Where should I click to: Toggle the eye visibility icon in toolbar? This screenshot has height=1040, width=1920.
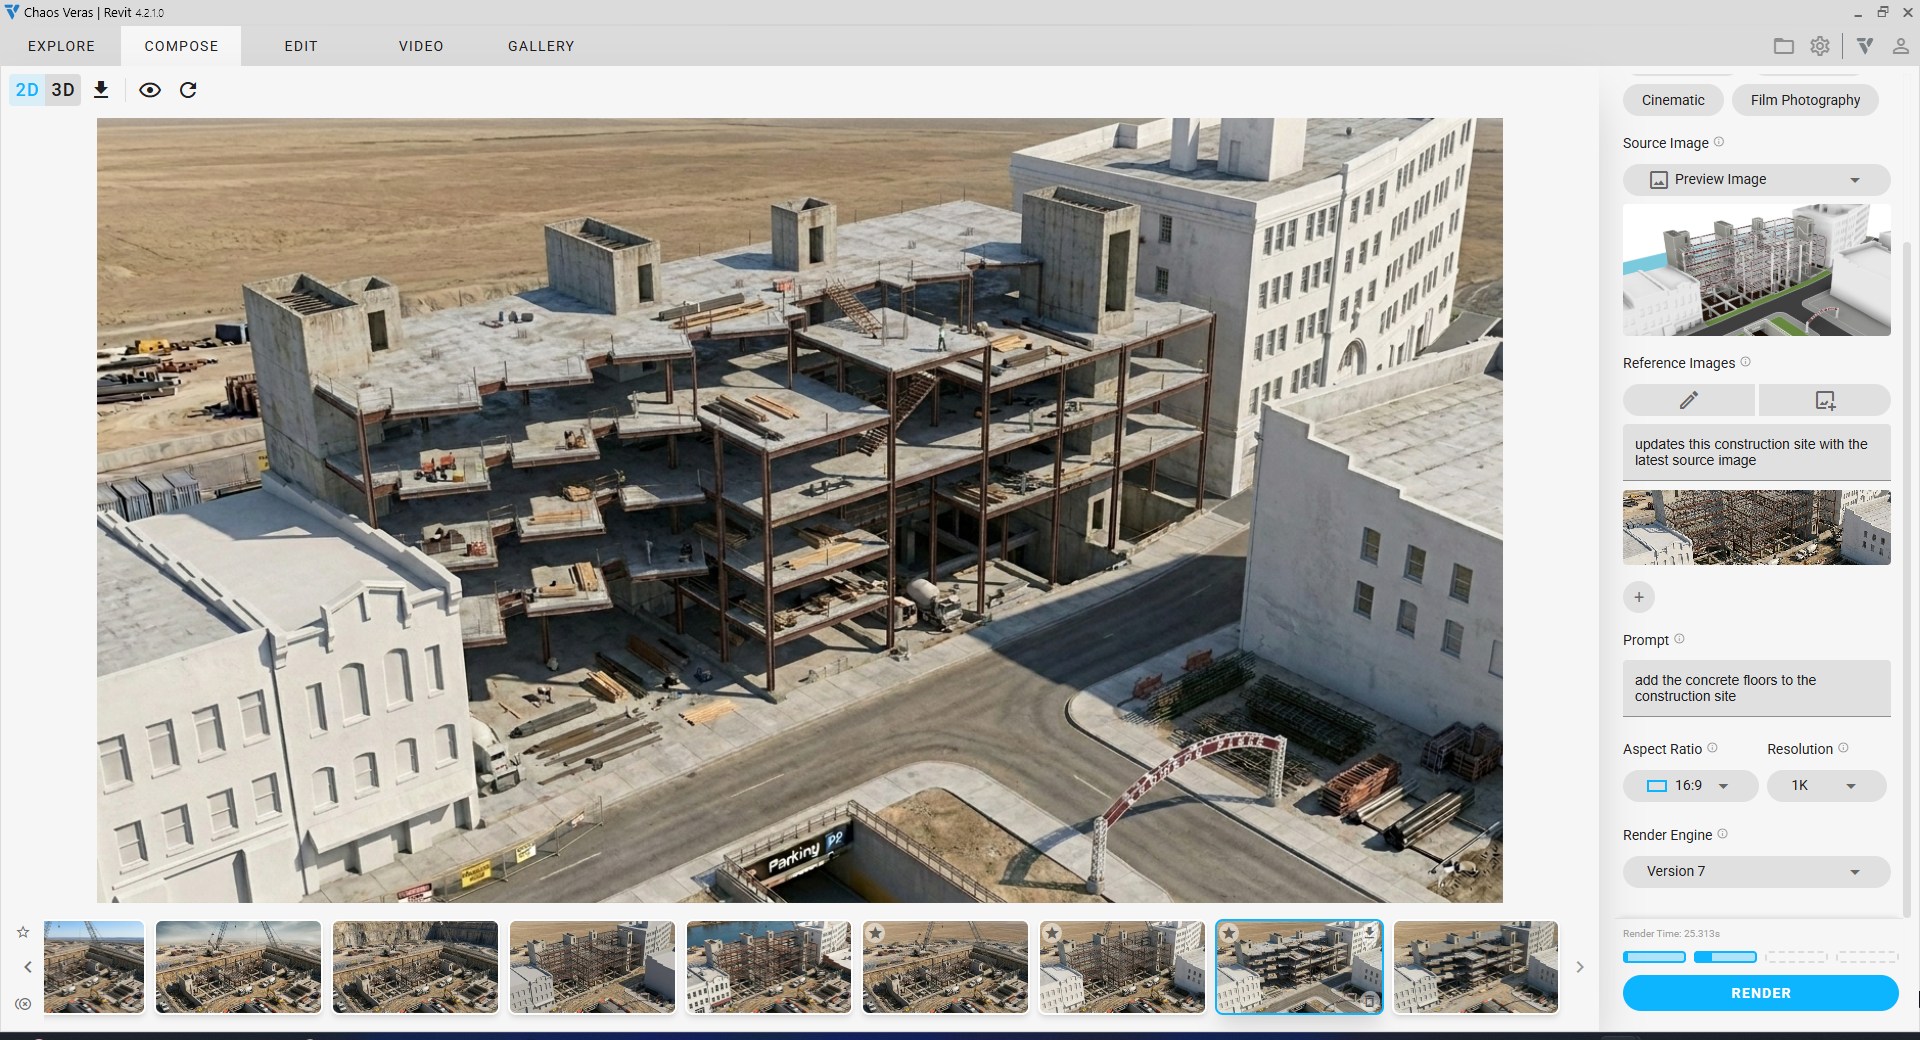(150, 90)
